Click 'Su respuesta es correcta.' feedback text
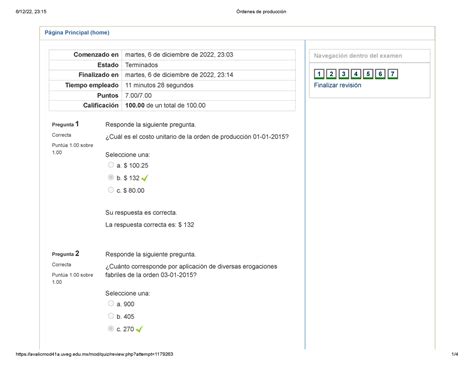The height and width of the screenshot is (366, 474). point(141,213)
